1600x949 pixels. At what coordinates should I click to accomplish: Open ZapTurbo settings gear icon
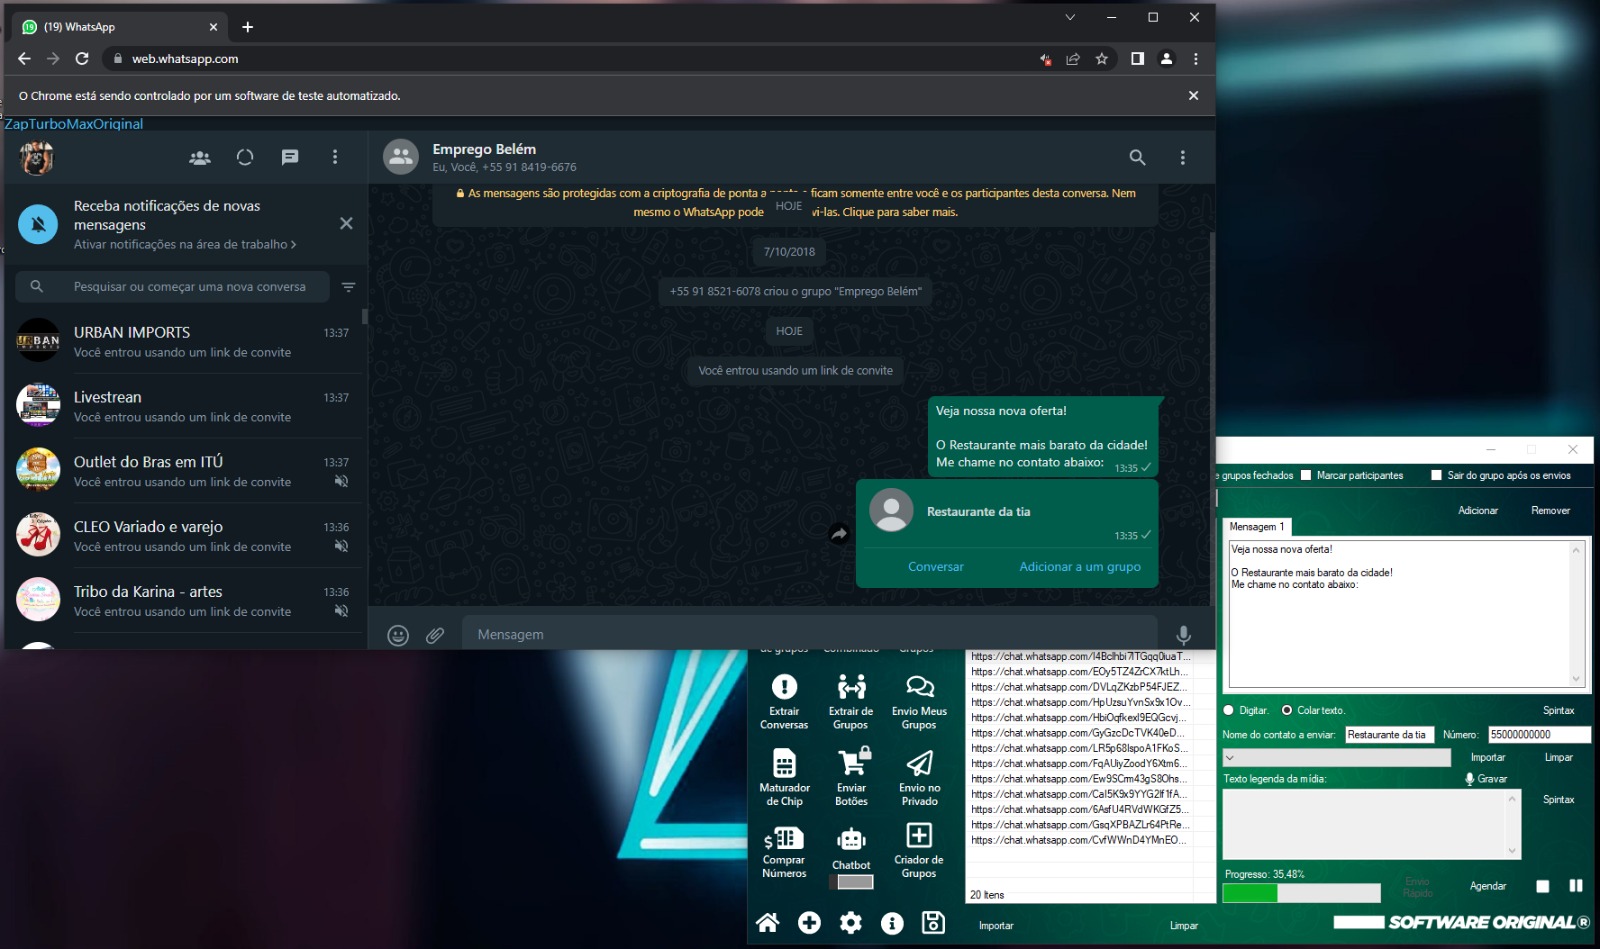click(x=851, y=922)
